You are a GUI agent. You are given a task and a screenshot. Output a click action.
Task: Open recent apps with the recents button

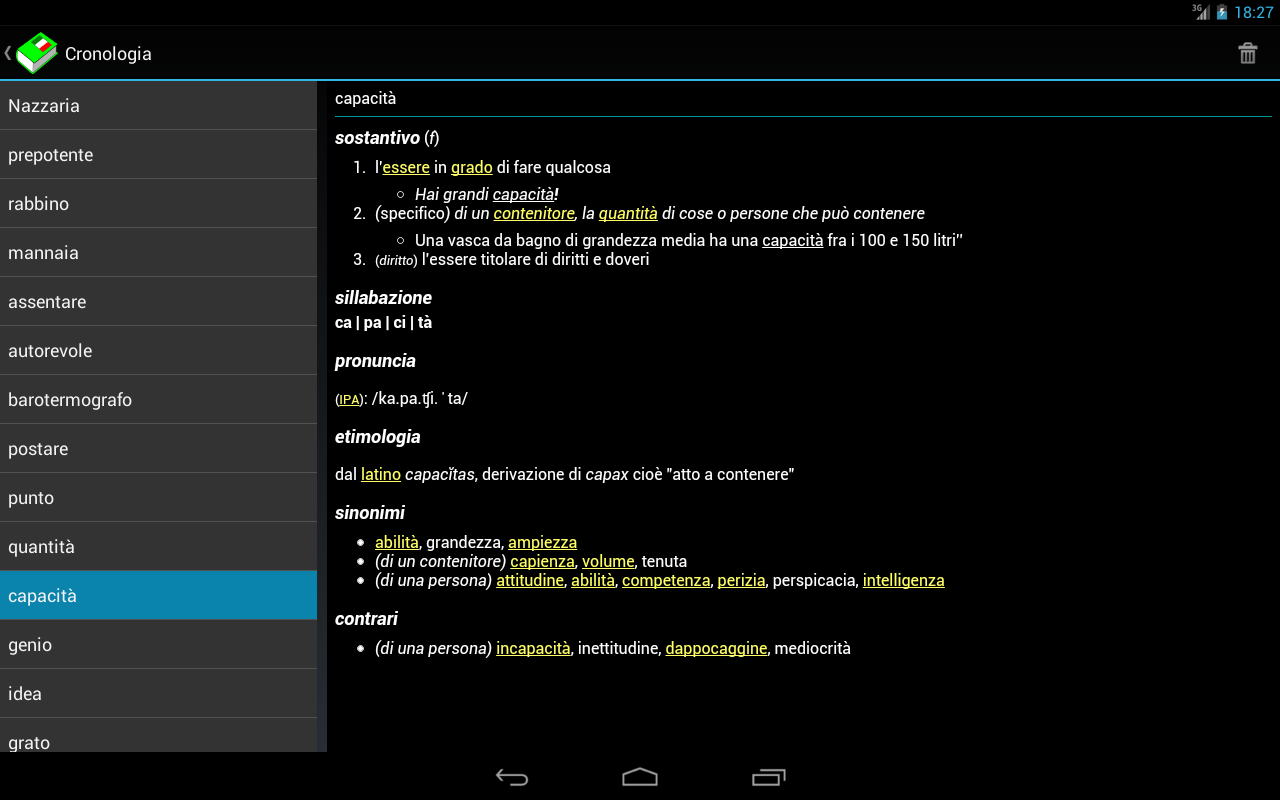pos(768,776)
